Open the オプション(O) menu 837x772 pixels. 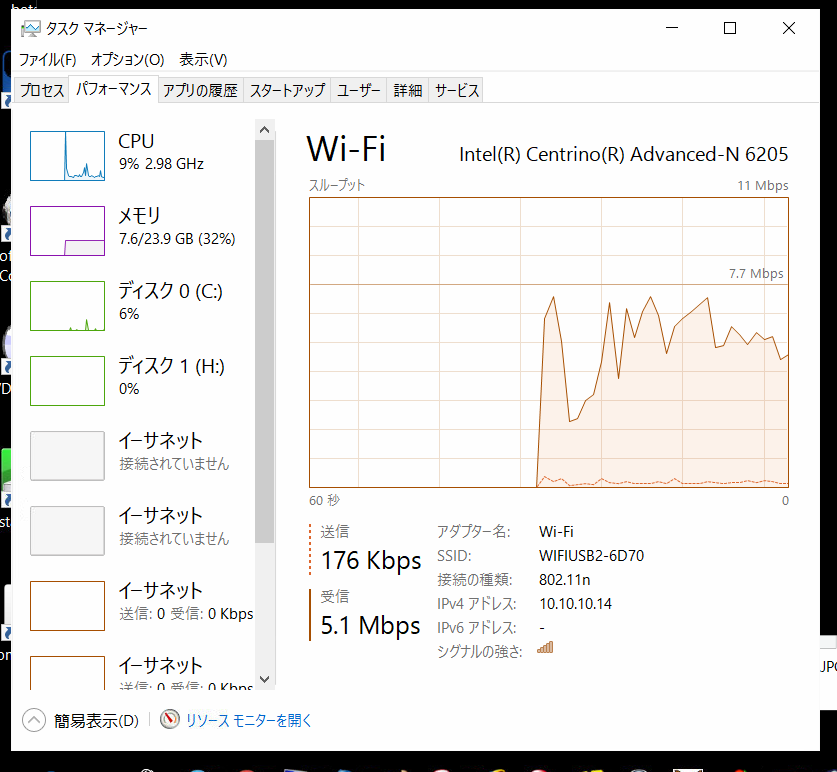pos(127,59)
